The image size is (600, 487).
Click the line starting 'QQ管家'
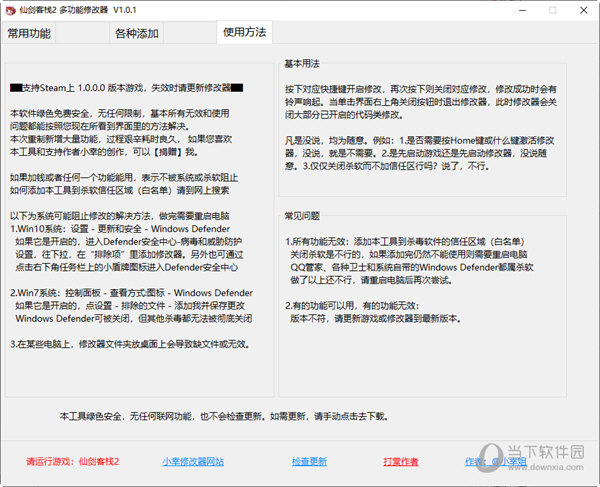click(x=412, y=267)
